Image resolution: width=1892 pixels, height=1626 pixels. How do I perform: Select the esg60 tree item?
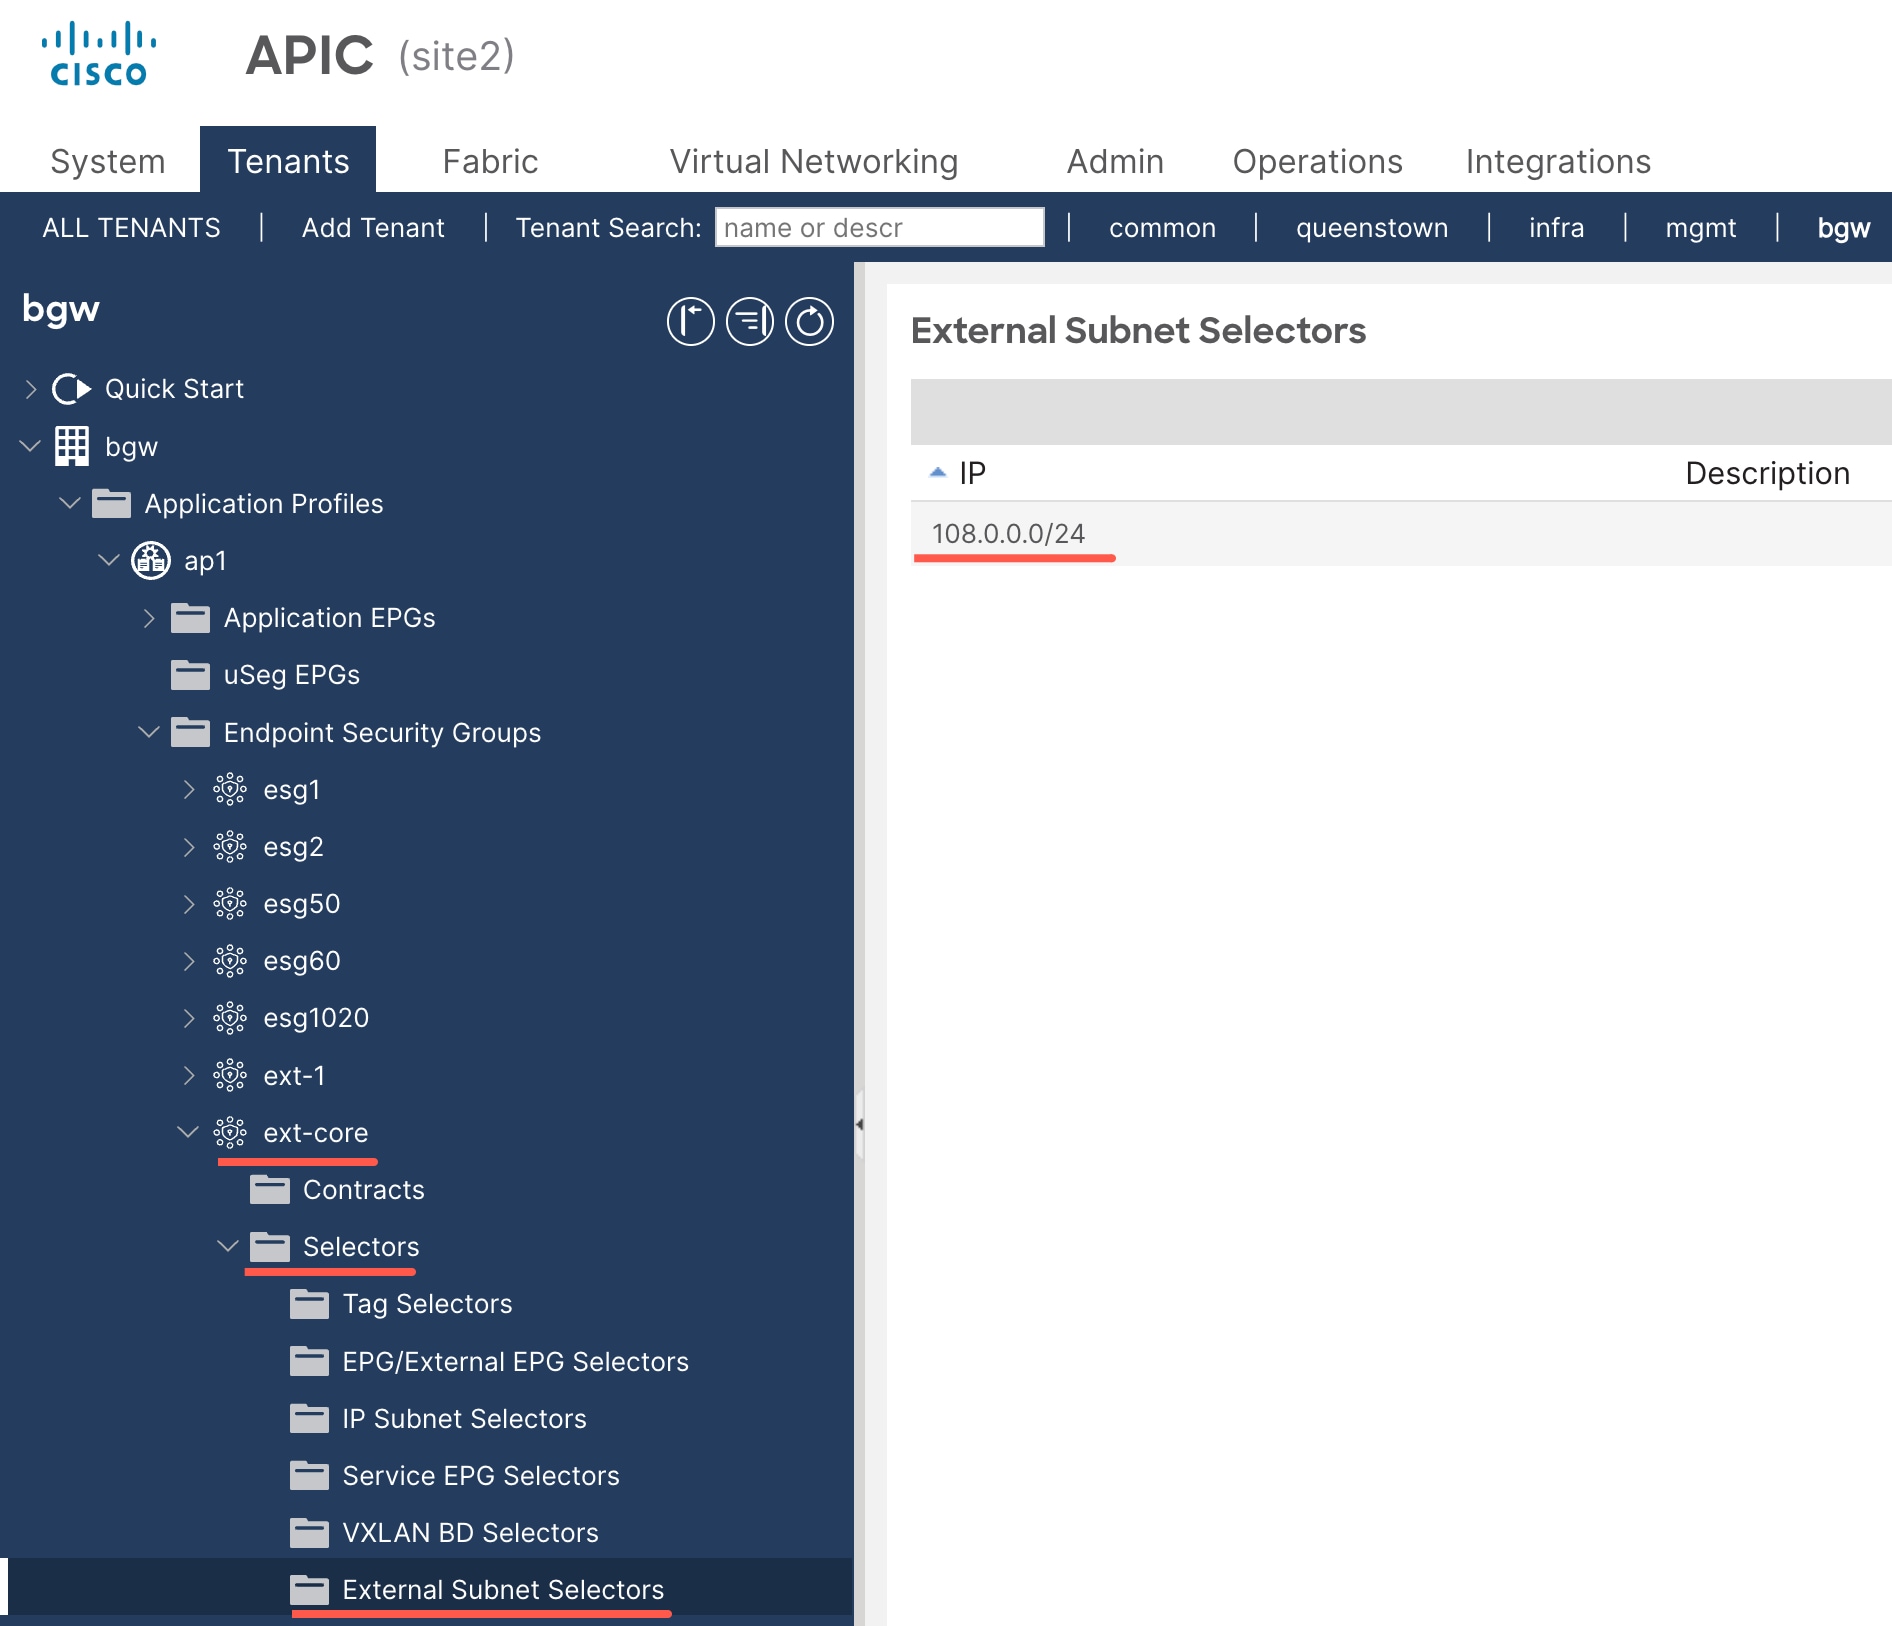(302, 961)
